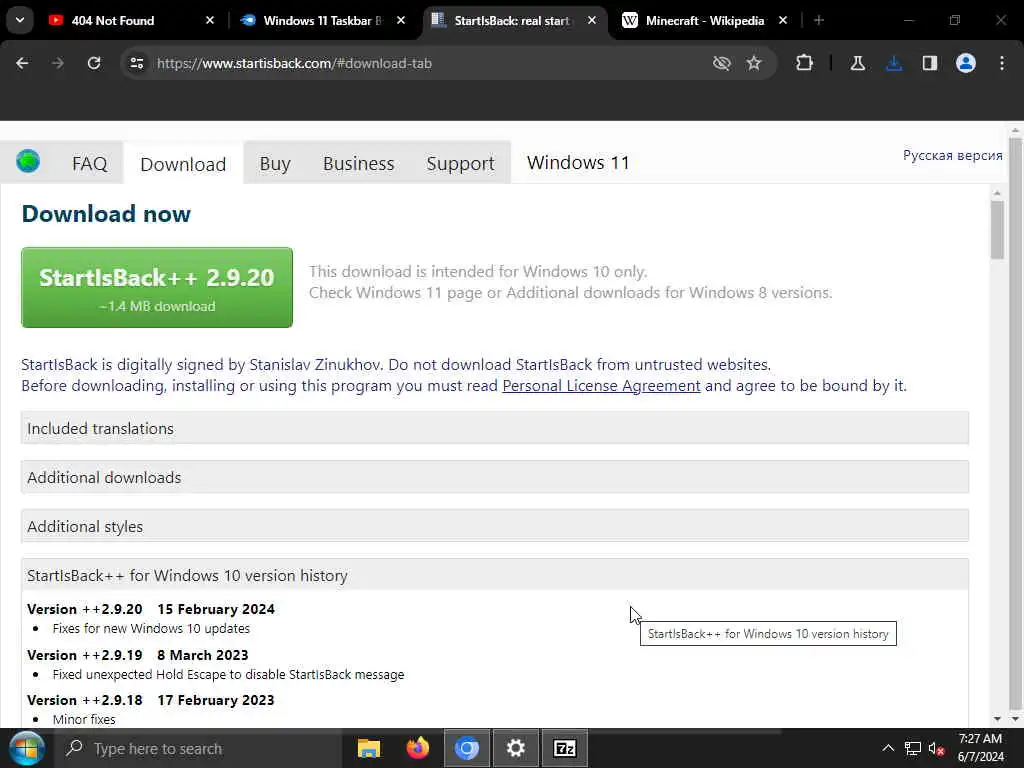Open site information icon in address bar
The height and width of the screenshot is (768, 1024).
(136, 63)
